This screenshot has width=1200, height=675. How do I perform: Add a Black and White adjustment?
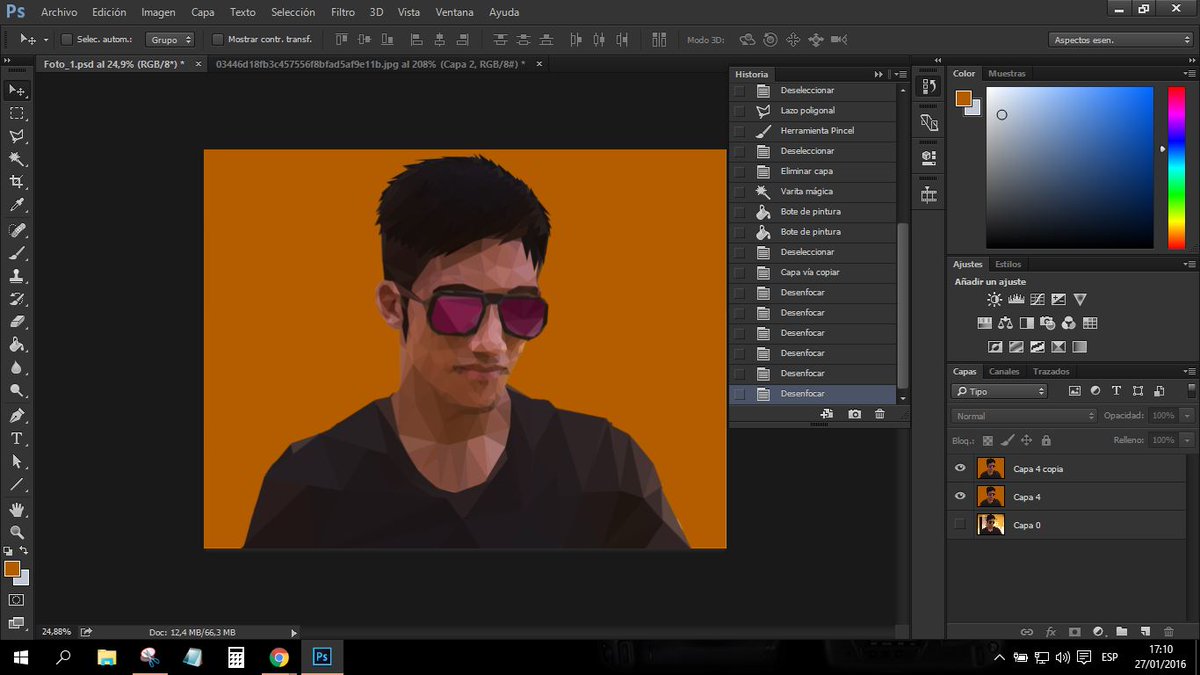coord(1026,323)
